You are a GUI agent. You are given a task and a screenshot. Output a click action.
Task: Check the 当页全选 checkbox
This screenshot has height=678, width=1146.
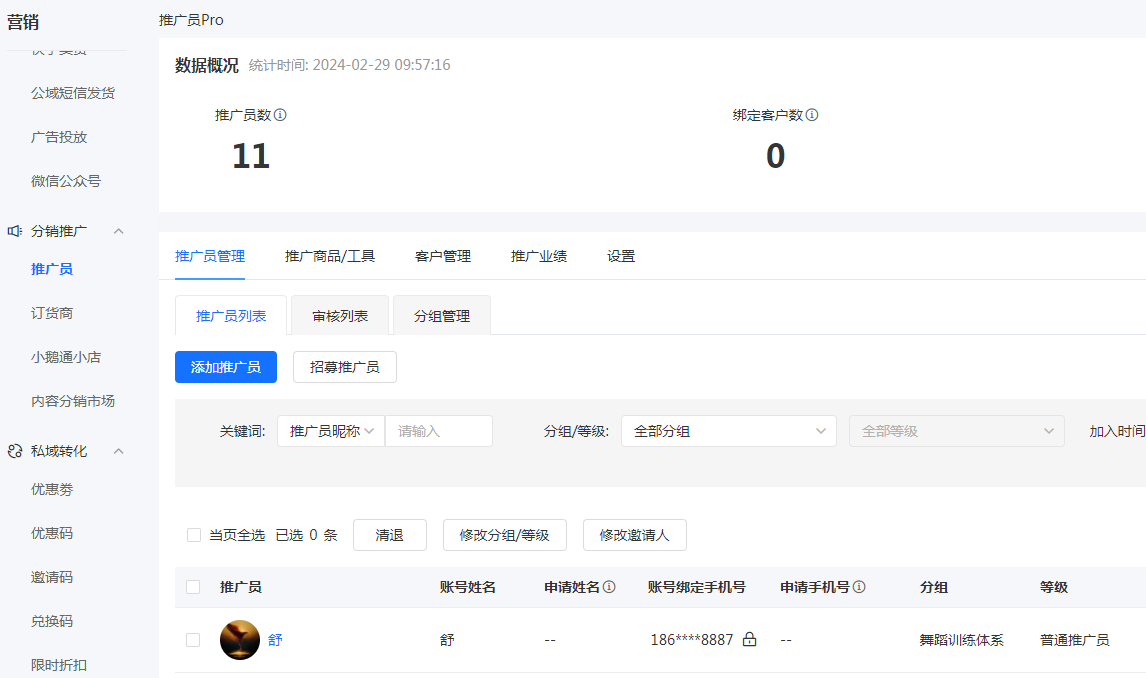[194, 535]
